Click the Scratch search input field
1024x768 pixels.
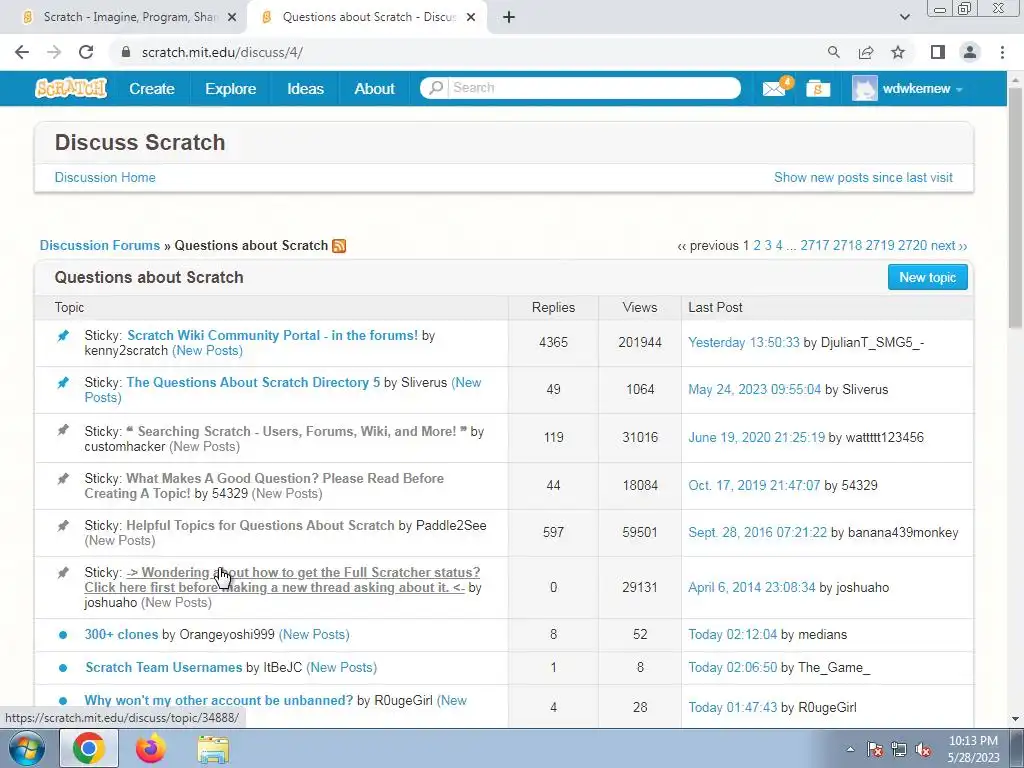594,88
